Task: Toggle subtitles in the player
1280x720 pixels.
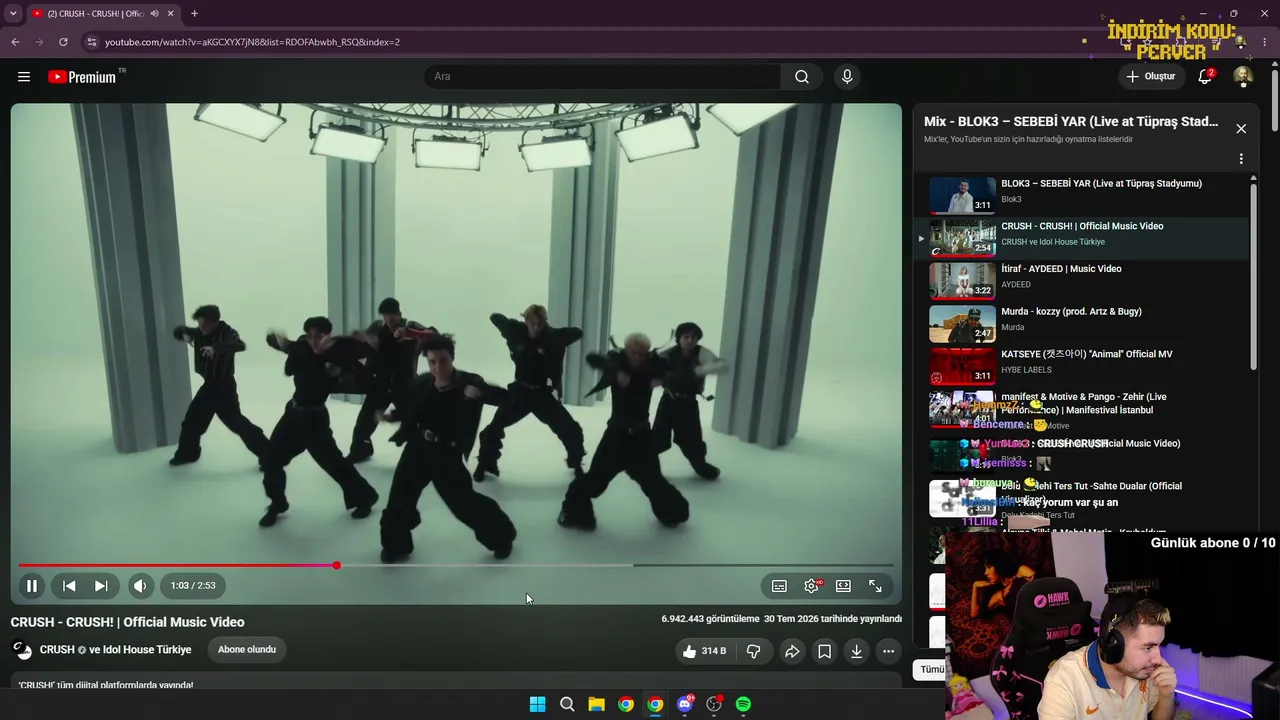Action: [779, 586]
